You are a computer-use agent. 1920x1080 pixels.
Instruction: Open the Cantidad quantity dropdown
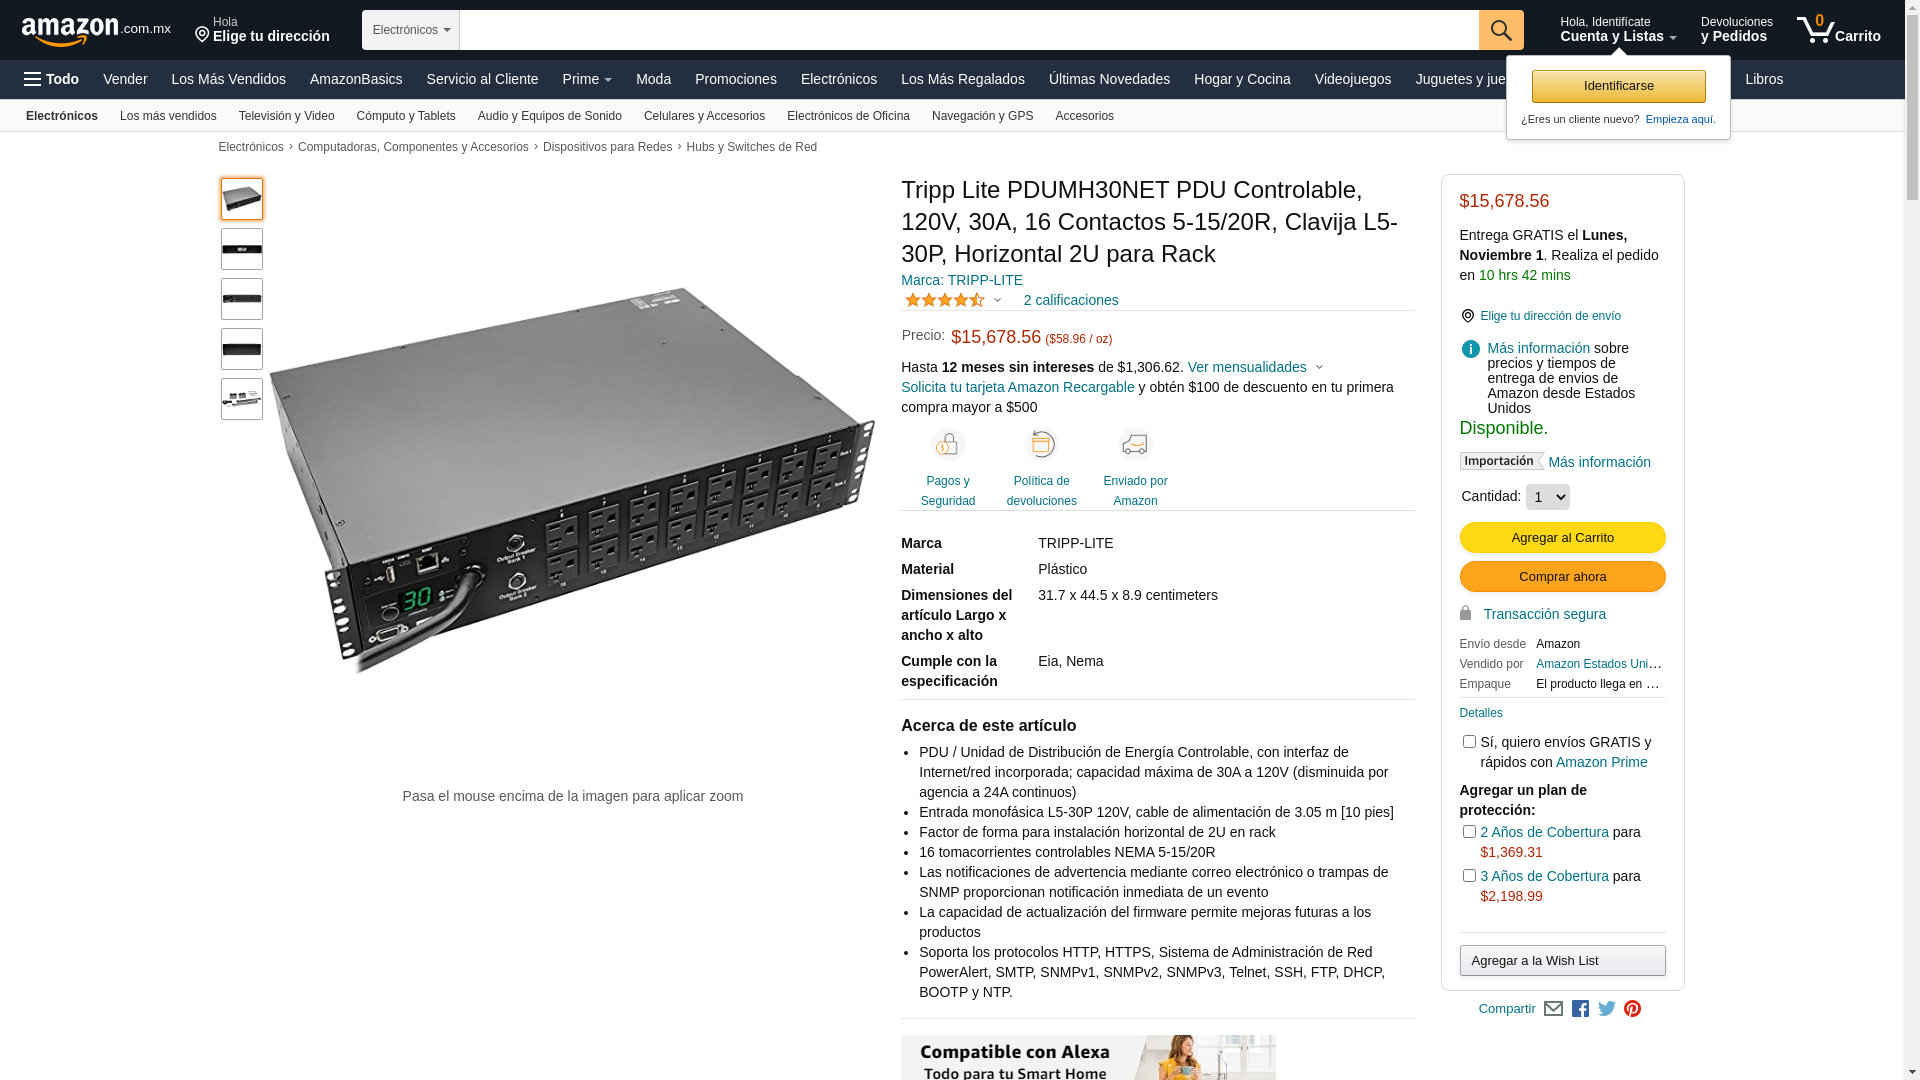pos(1547,497)
